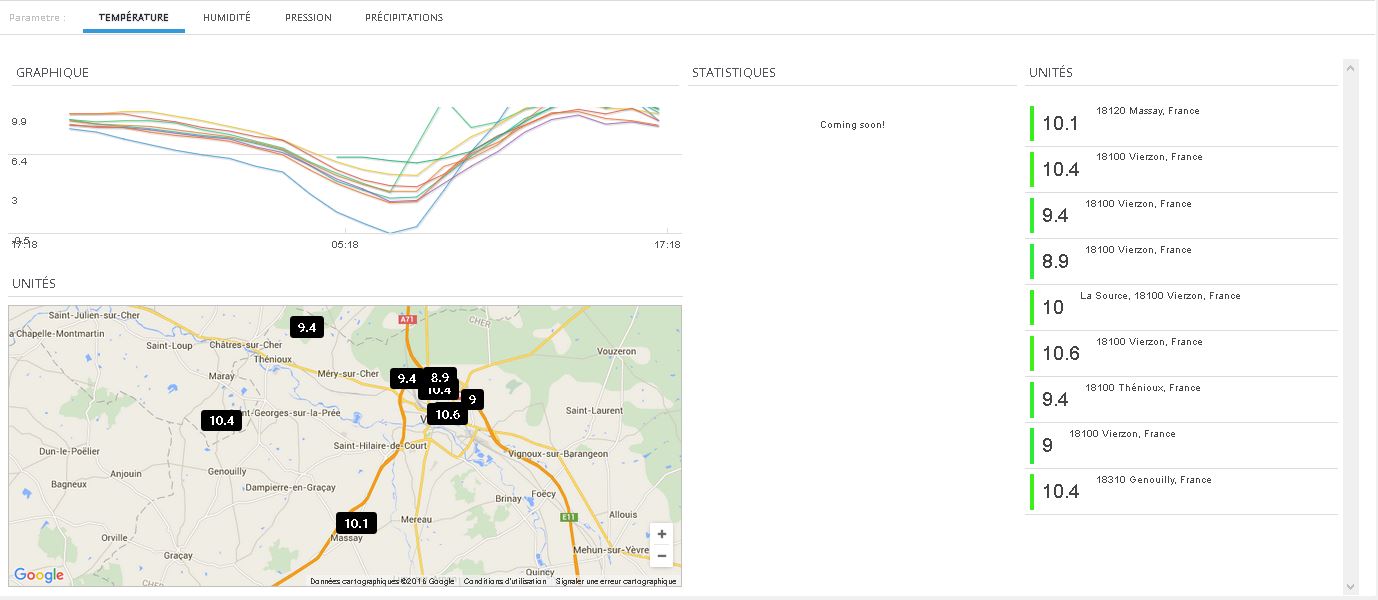
Task: Click Vignoux-sur-Barangeon label on map
Action: pyautogui.click(x=558, y=454)
